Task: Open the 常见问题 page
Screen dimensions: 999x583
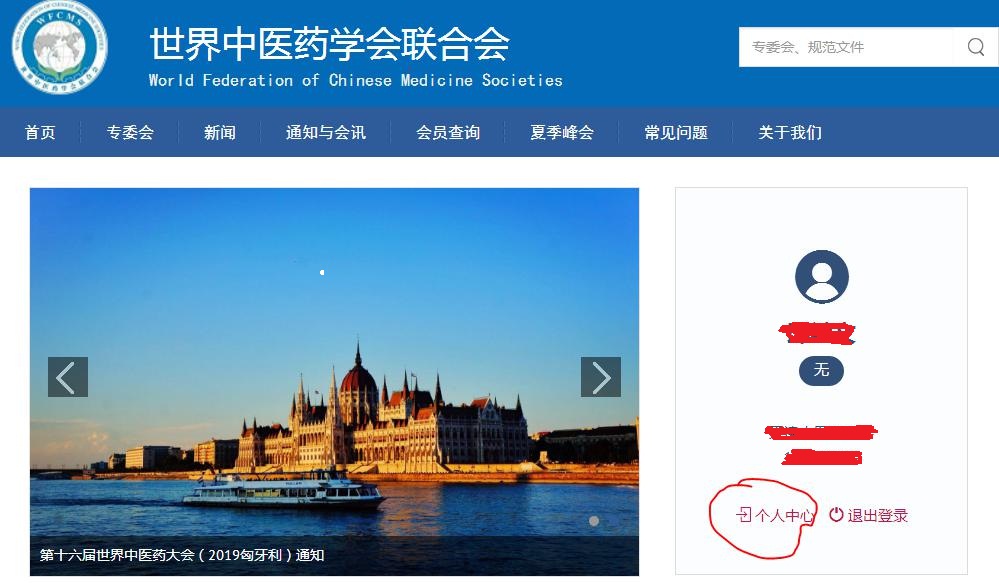Action: coord(676,133)
